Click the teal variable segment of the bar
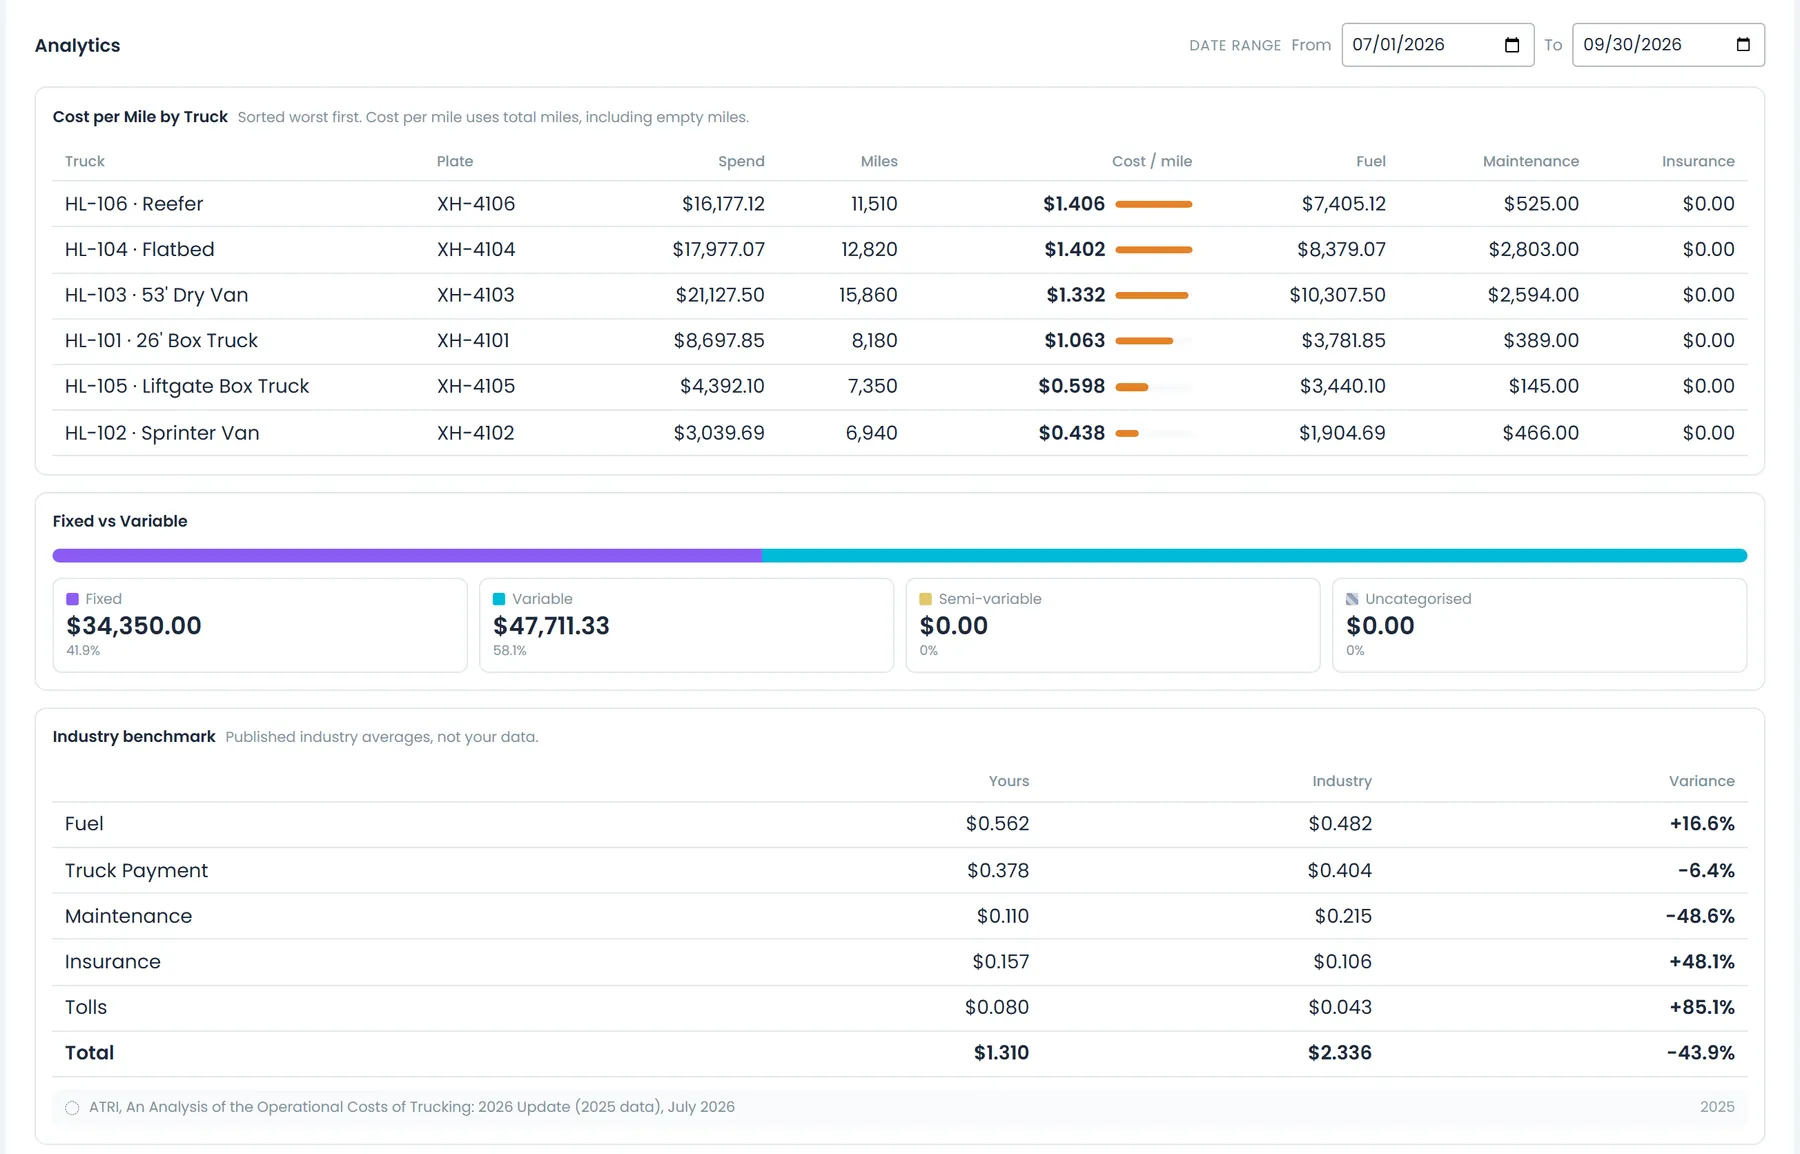The height and width of the screenshot is (1154, 1800). 1254,555
